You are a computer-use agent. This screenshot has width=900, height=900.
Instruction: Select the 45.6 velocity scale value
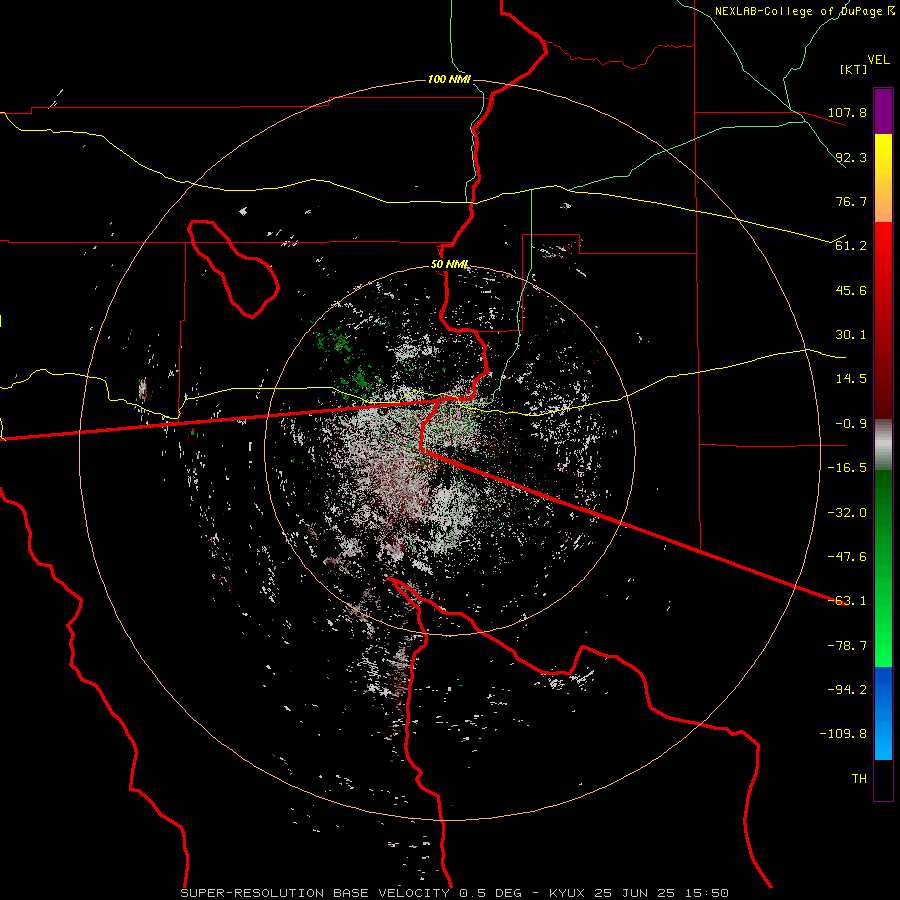click(x=851, y=290)
